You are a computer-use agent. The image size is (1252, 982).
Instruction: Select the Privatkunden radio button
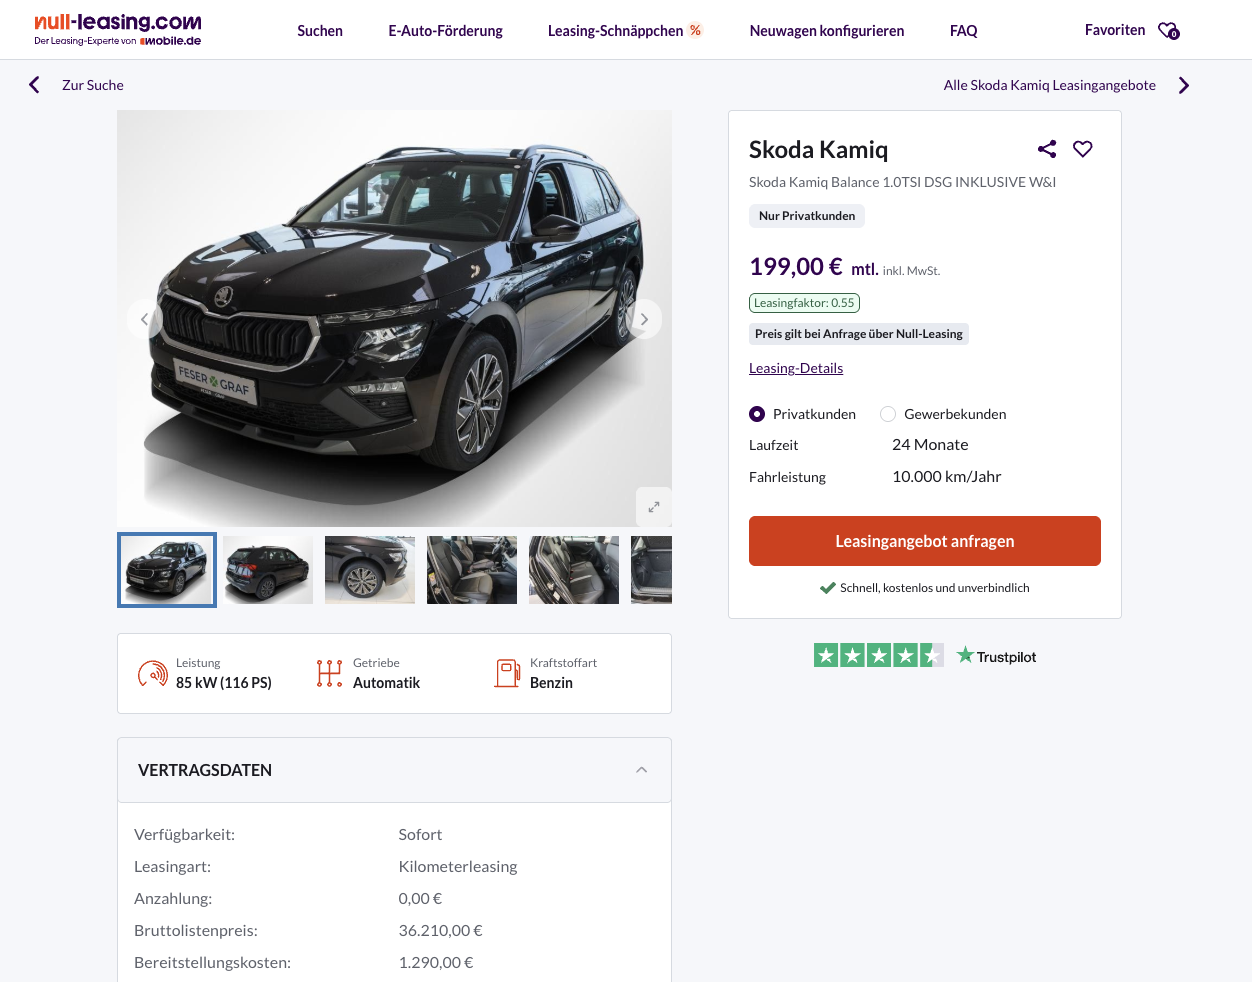click(x=757, y=414)
